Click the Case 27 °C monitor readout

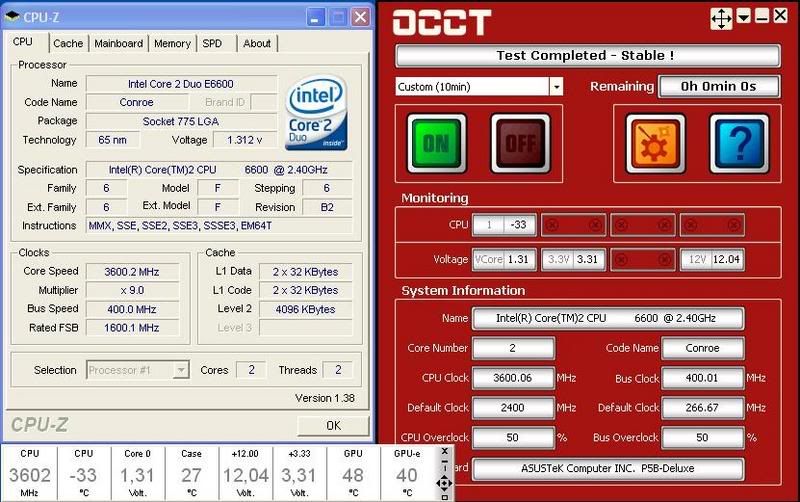coord(191,473)
